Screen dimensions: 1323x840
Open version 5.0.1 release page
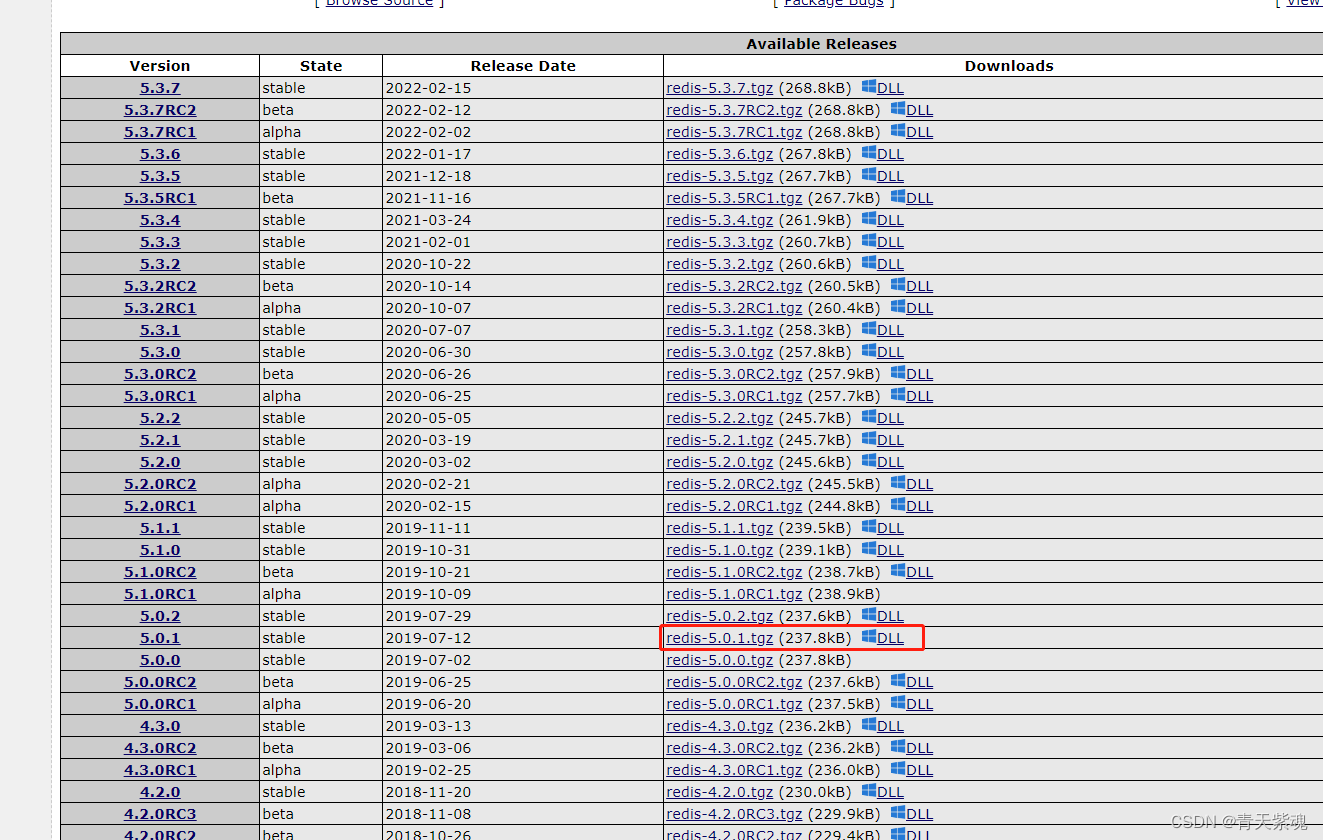(160, 638)
